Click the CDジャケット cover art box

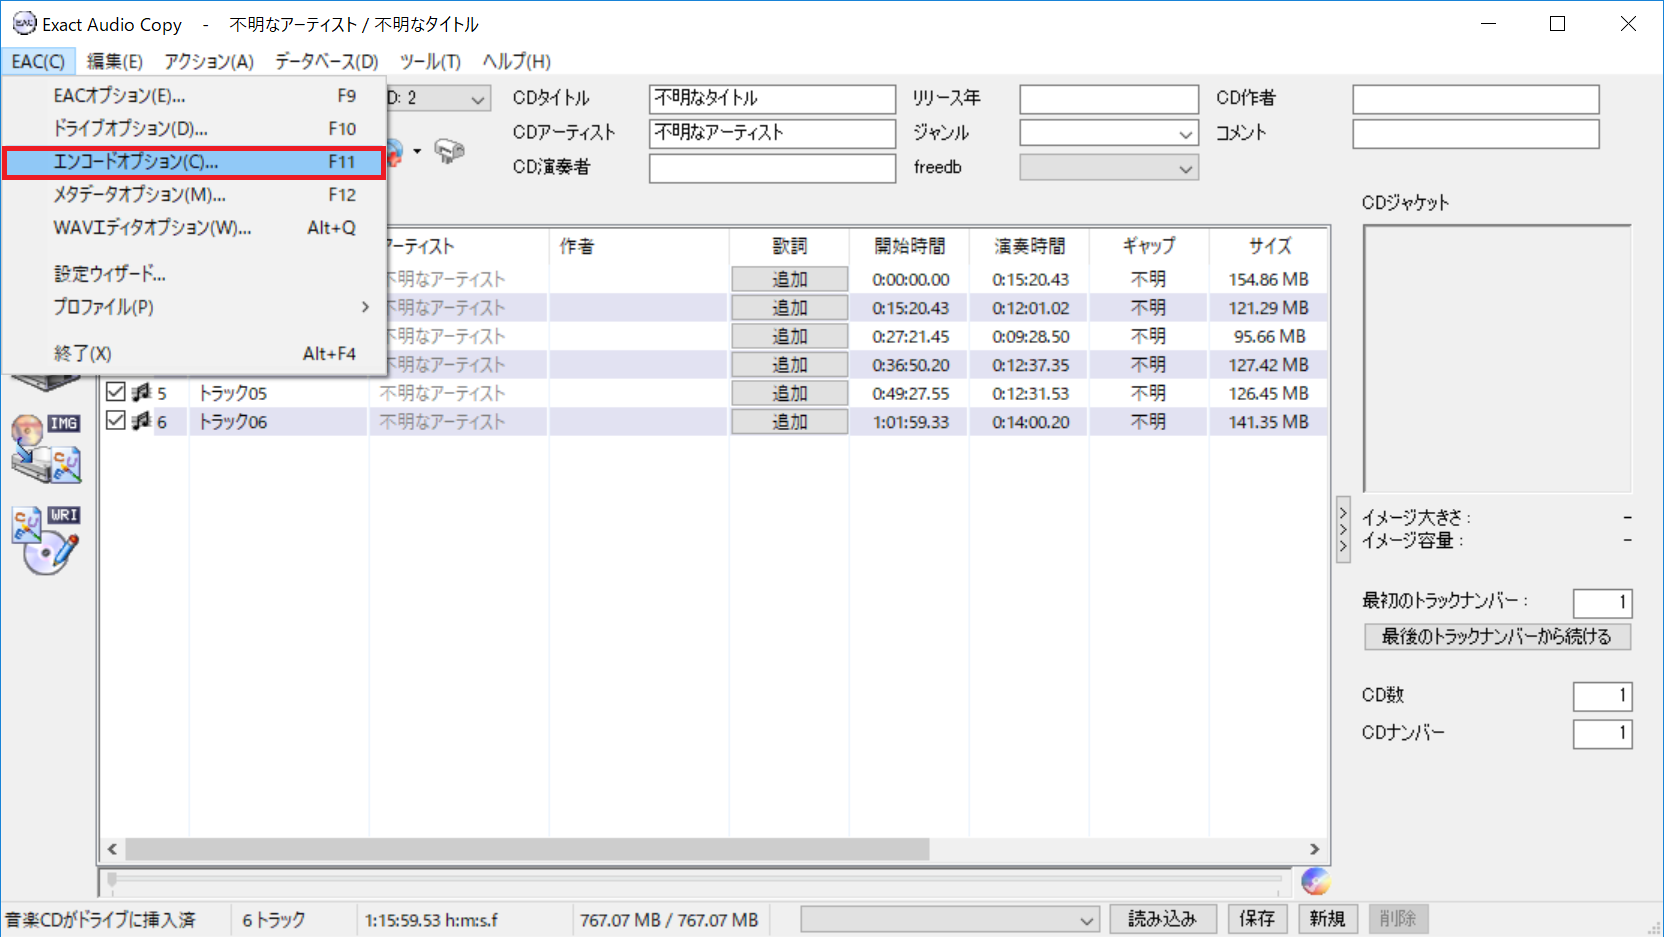click(1498, 358)
